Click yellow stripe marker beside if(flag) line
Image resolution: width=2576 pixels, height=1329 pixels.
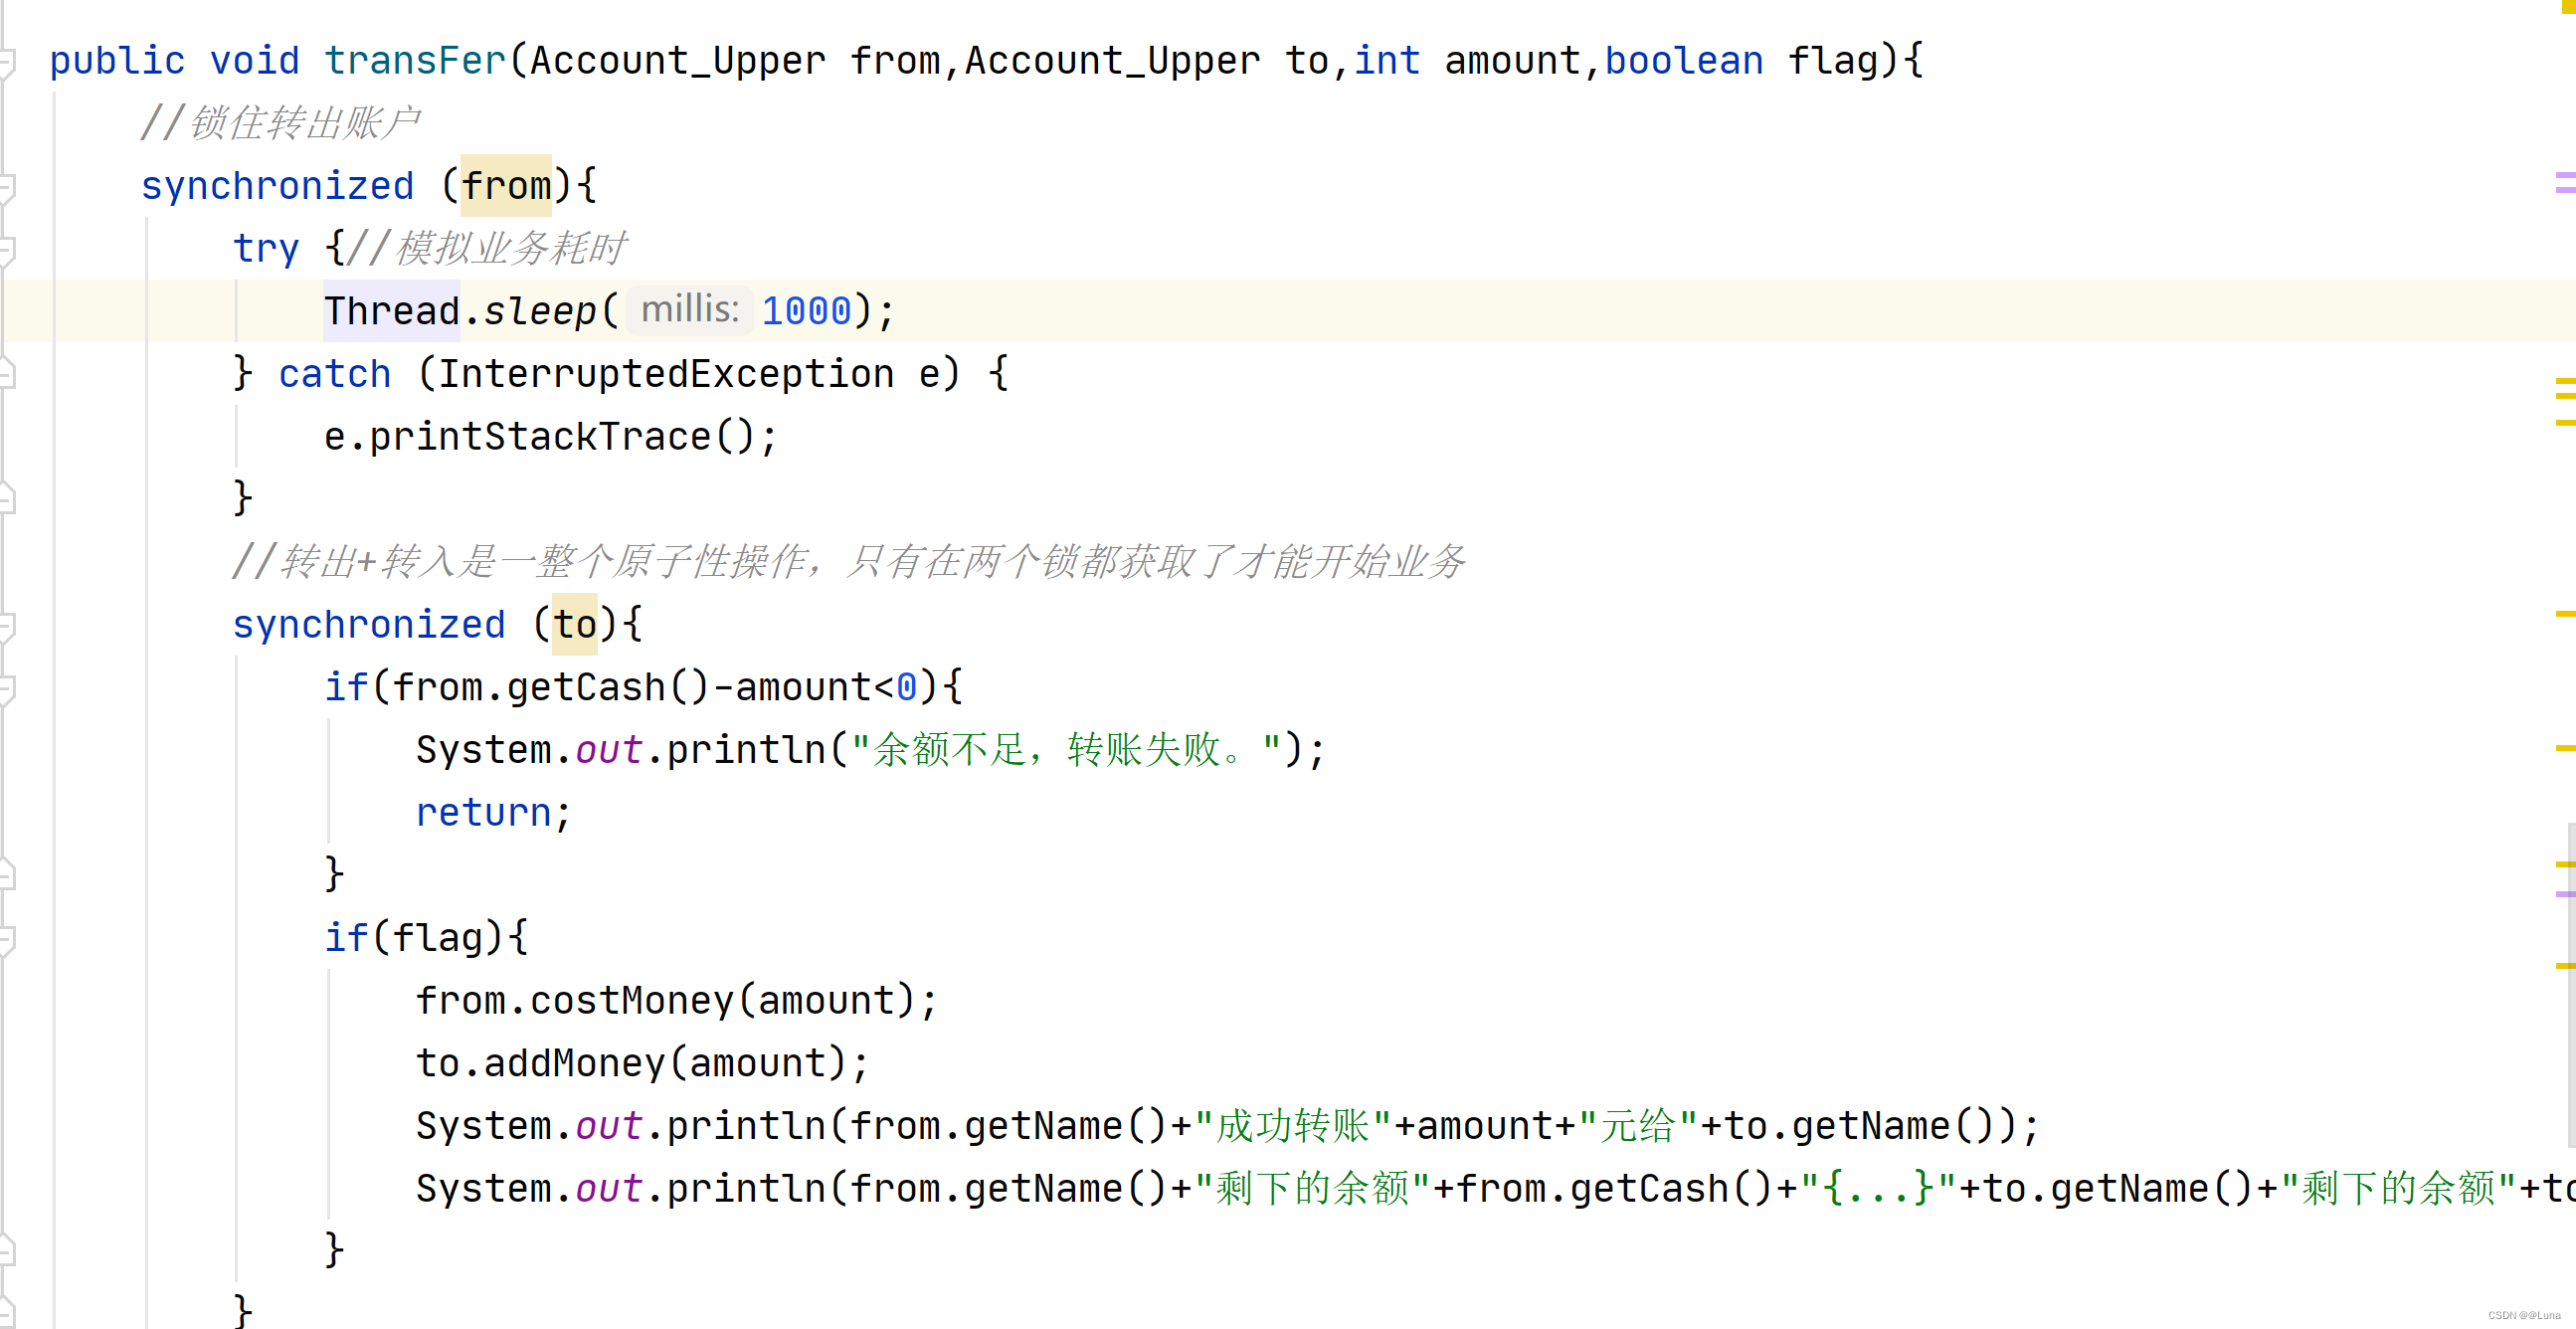point(2564,966)
